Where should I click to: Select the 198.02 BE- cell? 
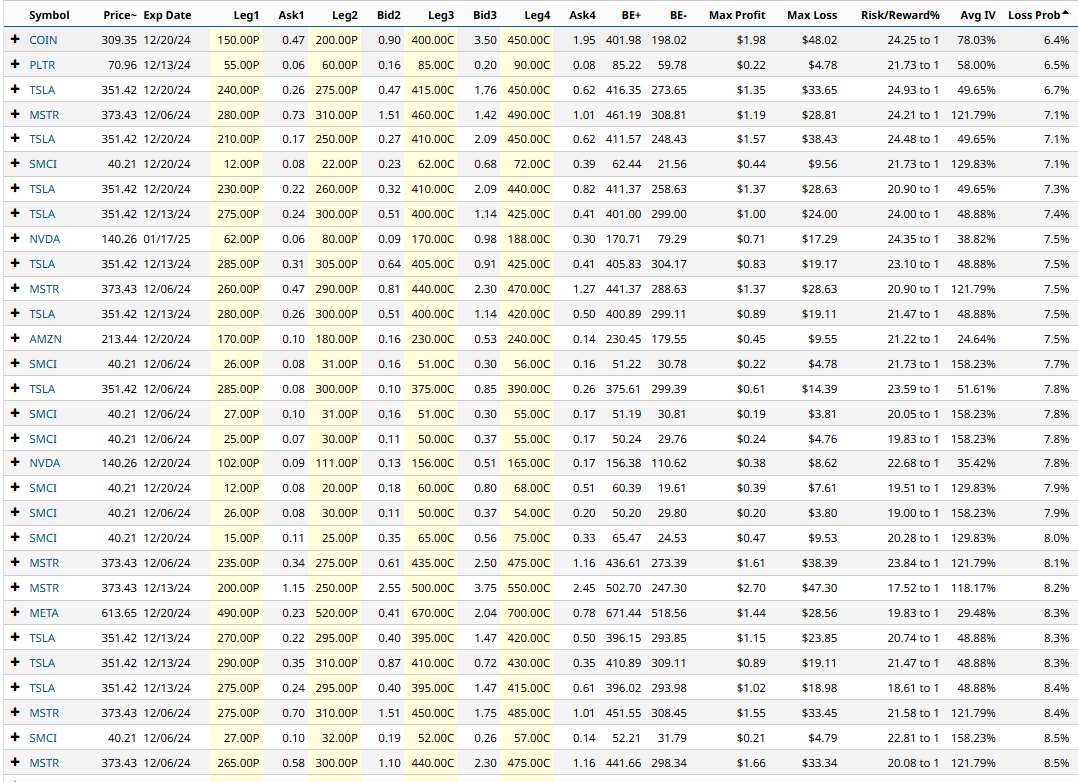pos(669,40)
